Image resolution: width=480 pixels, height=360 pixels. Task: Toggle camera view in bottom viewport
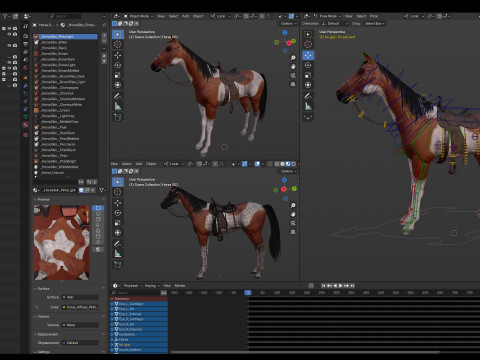coord(293,223)
